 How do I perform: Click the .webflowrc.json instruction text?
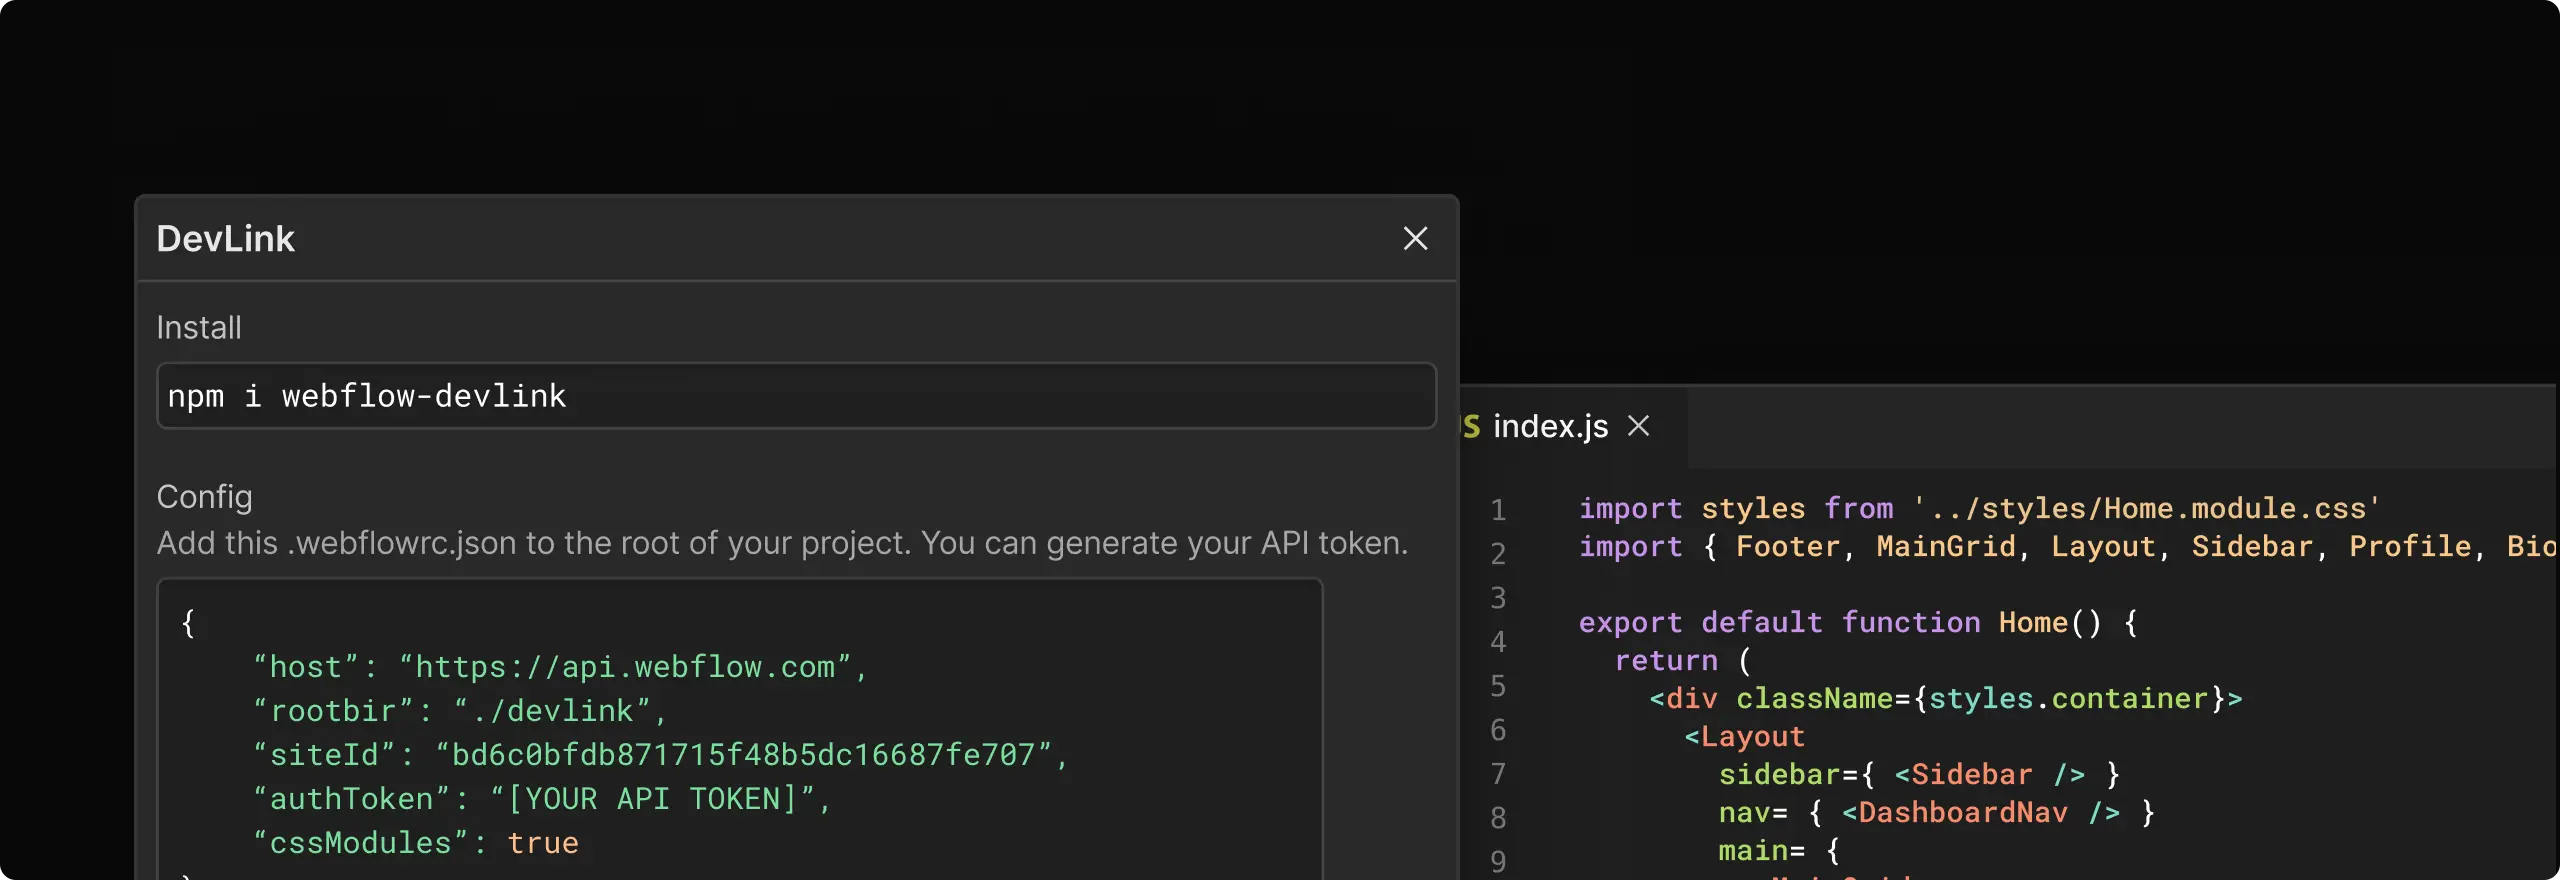click(782, 542)
